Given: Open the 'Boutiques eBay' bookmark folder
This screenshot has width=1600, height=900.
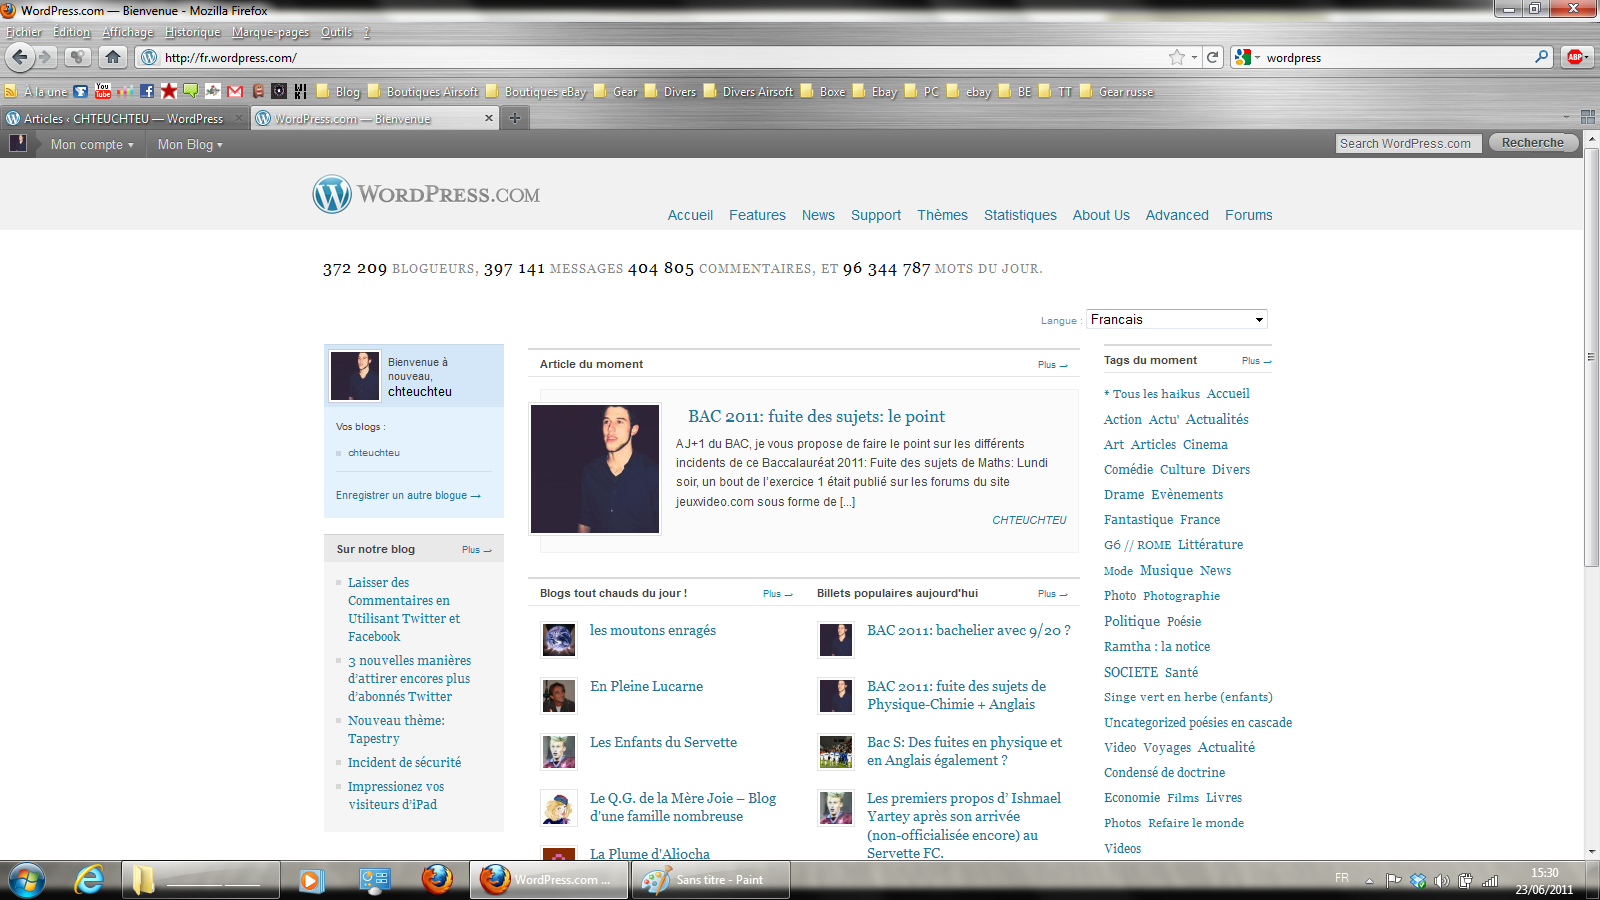Looking at the screenshot, I should point(536,91).
